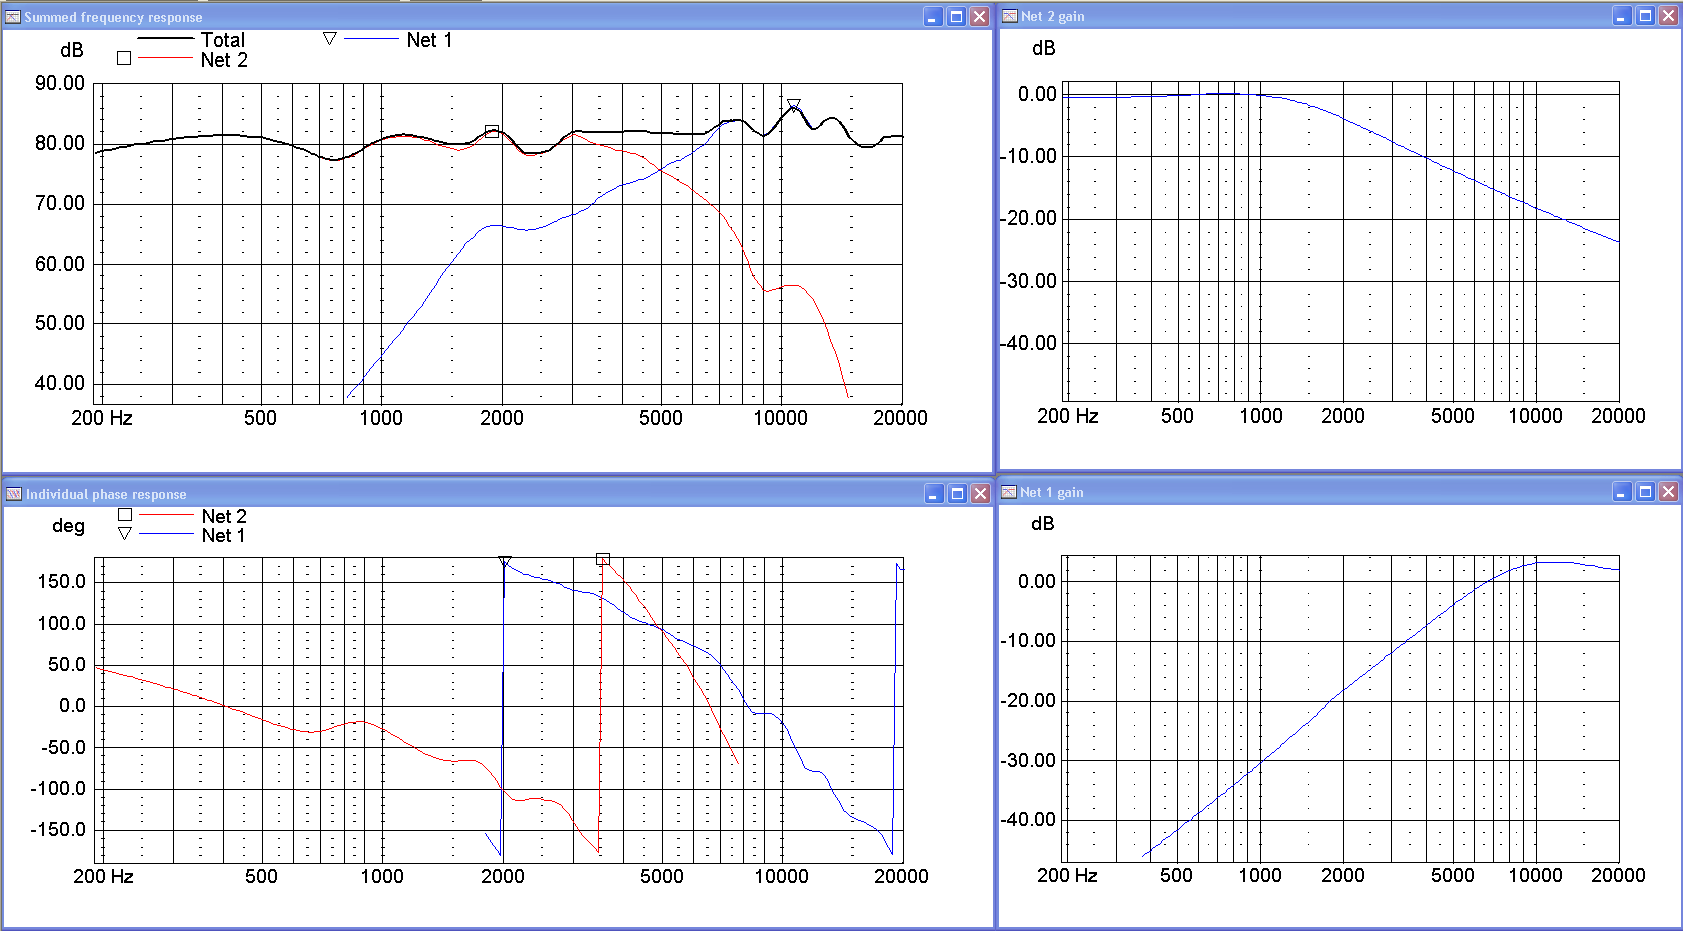Click the 'Total' legend label in summed response
Viewport: 1685px width, 931px height.
[222, 40]
